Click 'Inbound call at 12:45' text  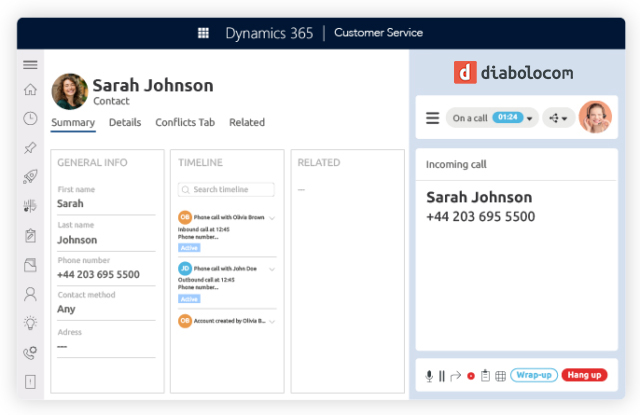[x=204, y=229]
